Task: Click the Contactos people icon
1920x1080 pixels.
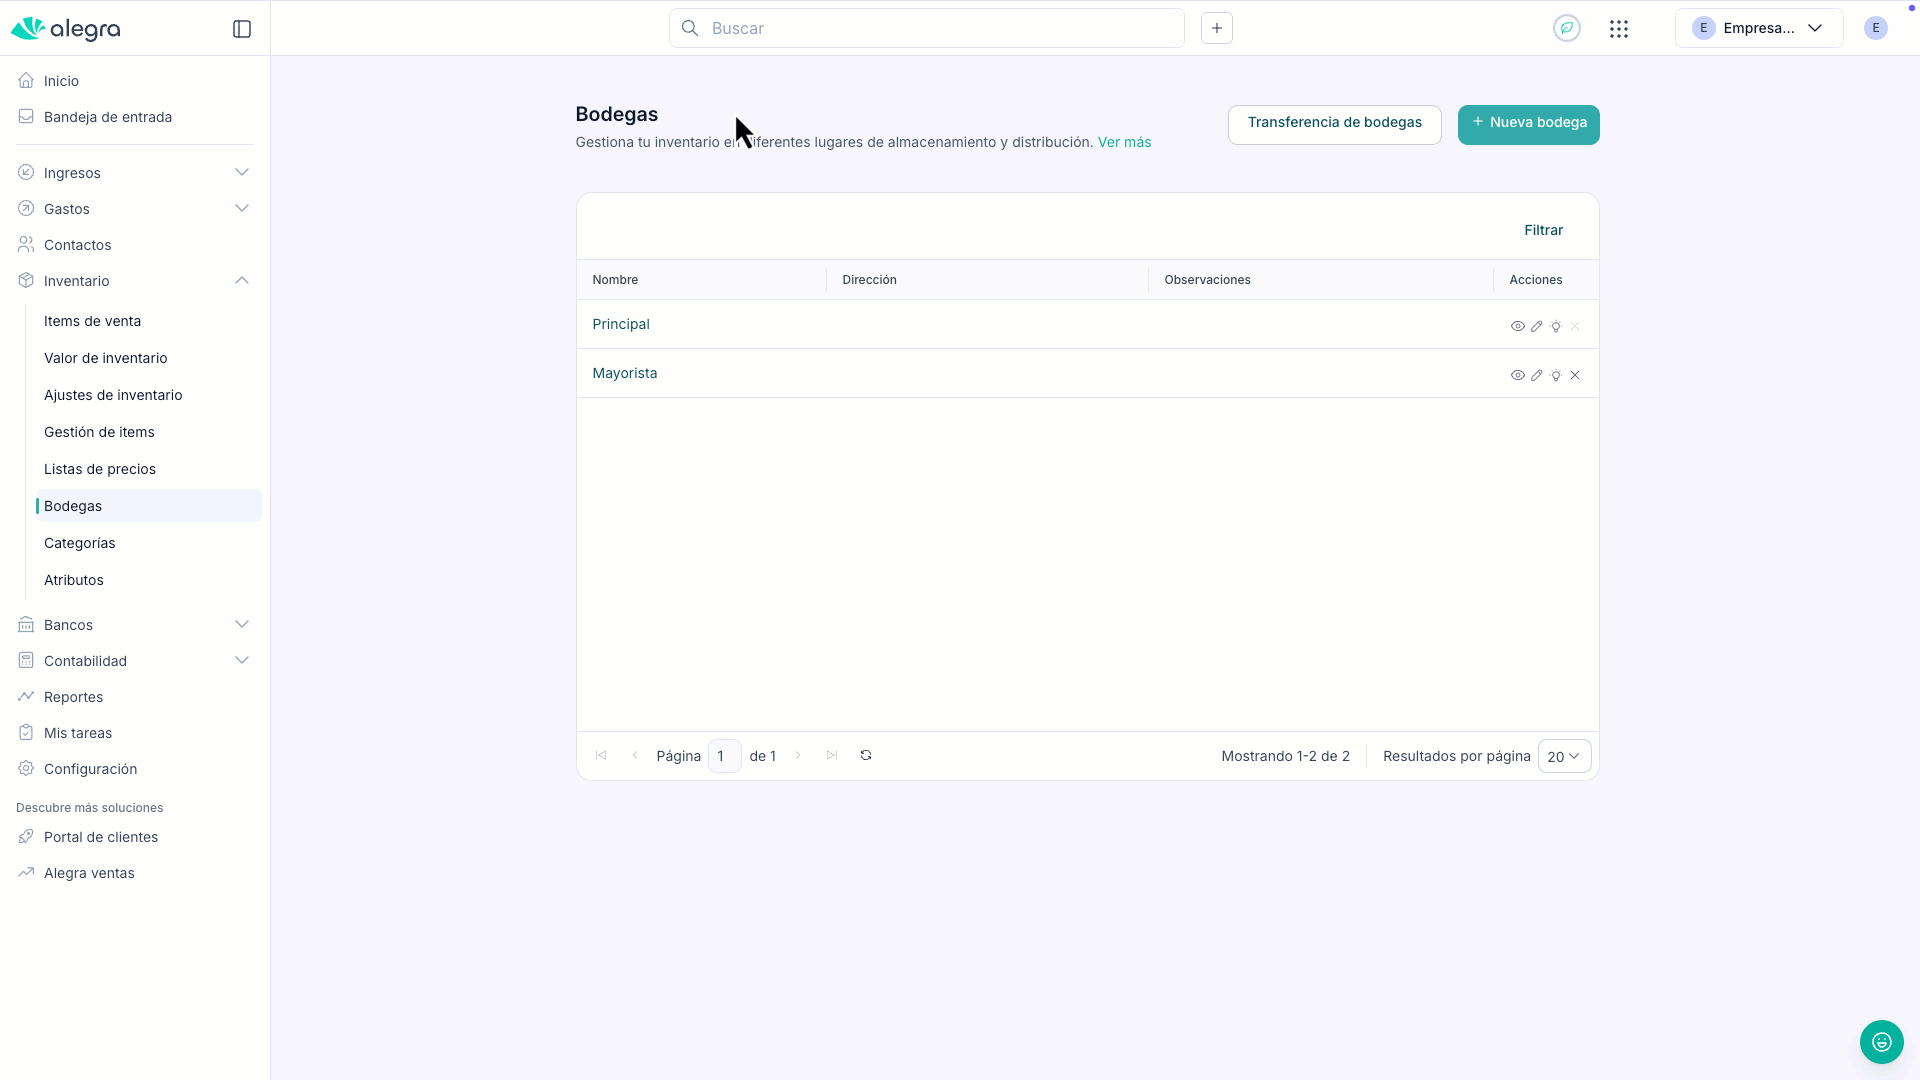Action: [x=26, y=245]
